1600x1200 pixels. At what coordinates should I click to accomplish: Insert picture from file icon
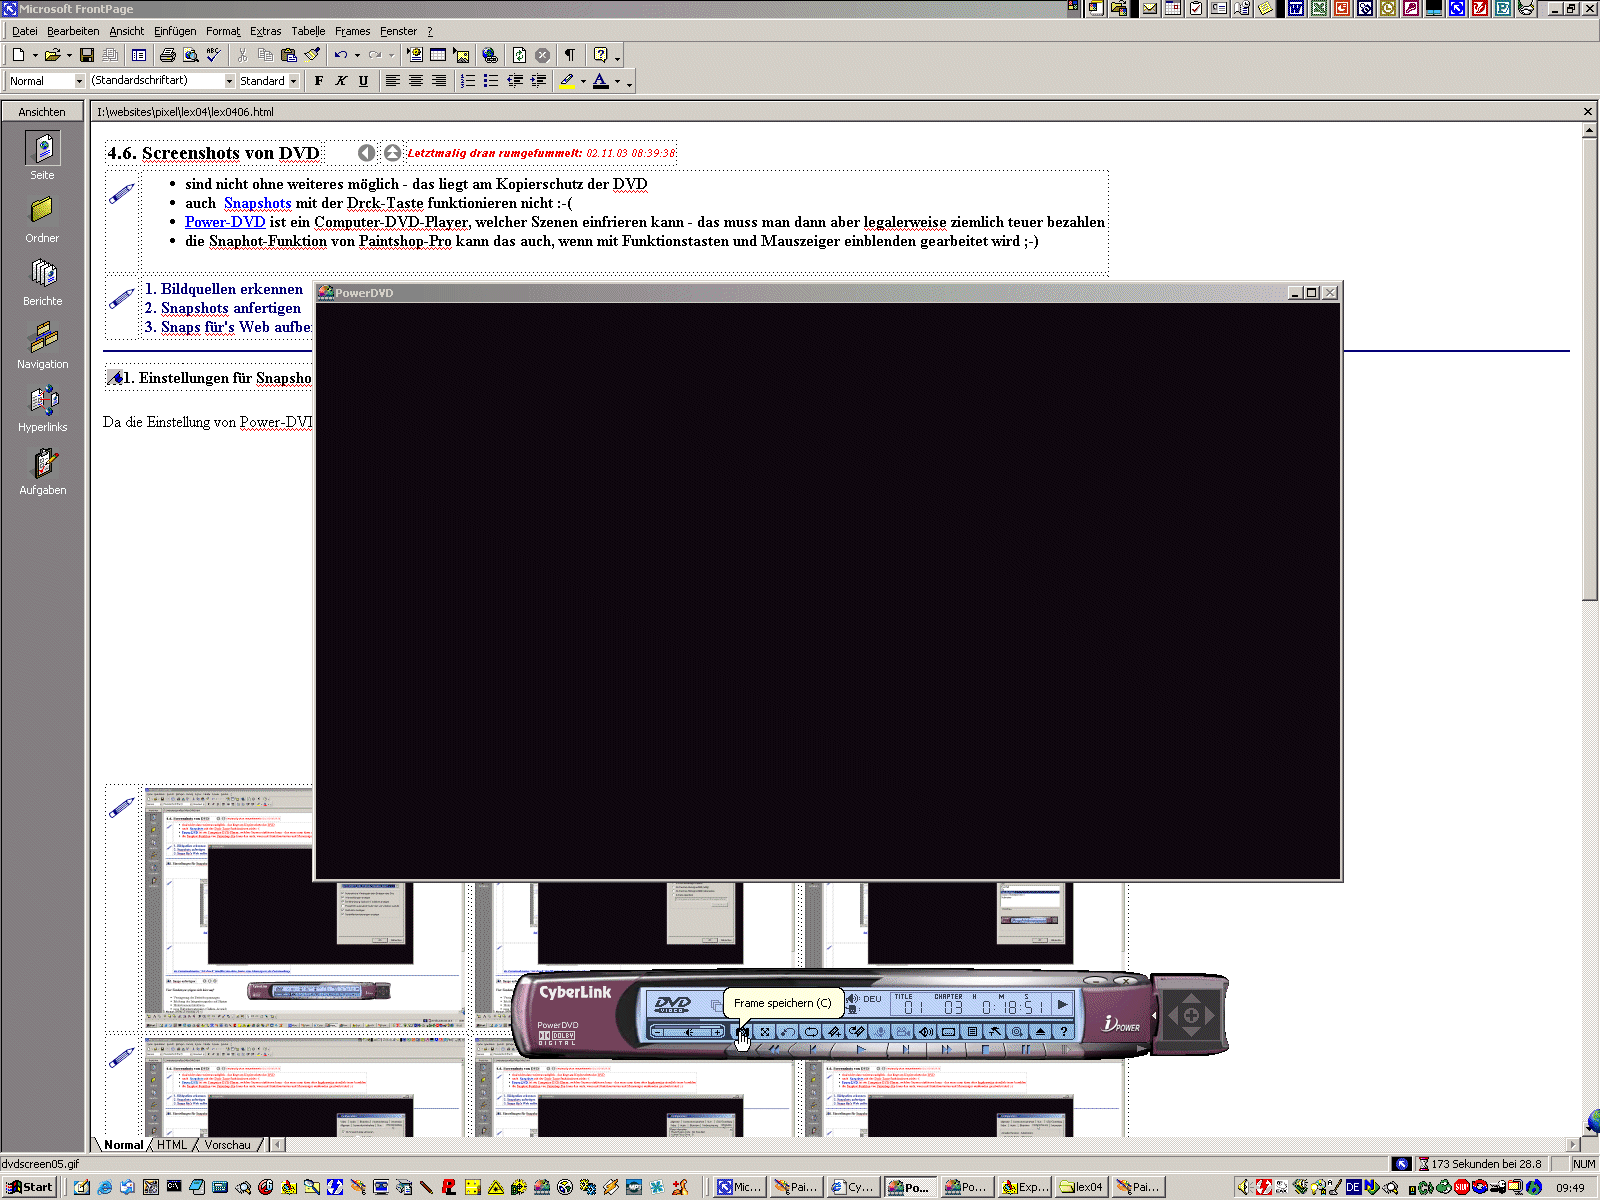461,55
